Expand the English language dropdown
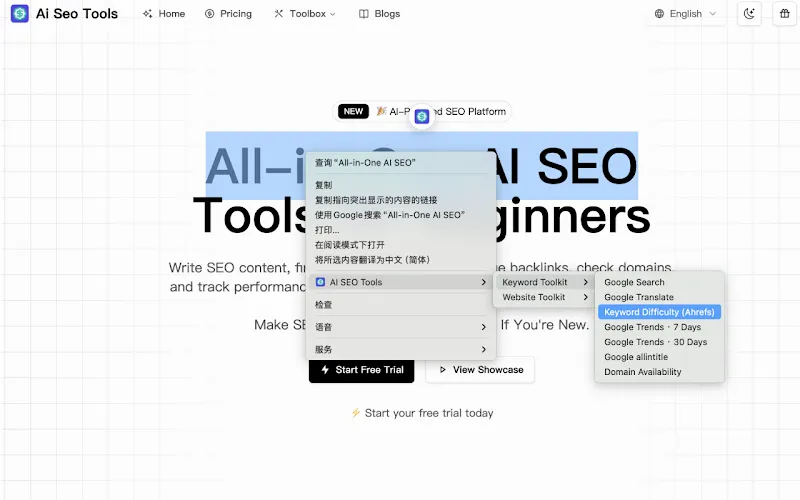The image size is (800, 500). pos(686,14)
